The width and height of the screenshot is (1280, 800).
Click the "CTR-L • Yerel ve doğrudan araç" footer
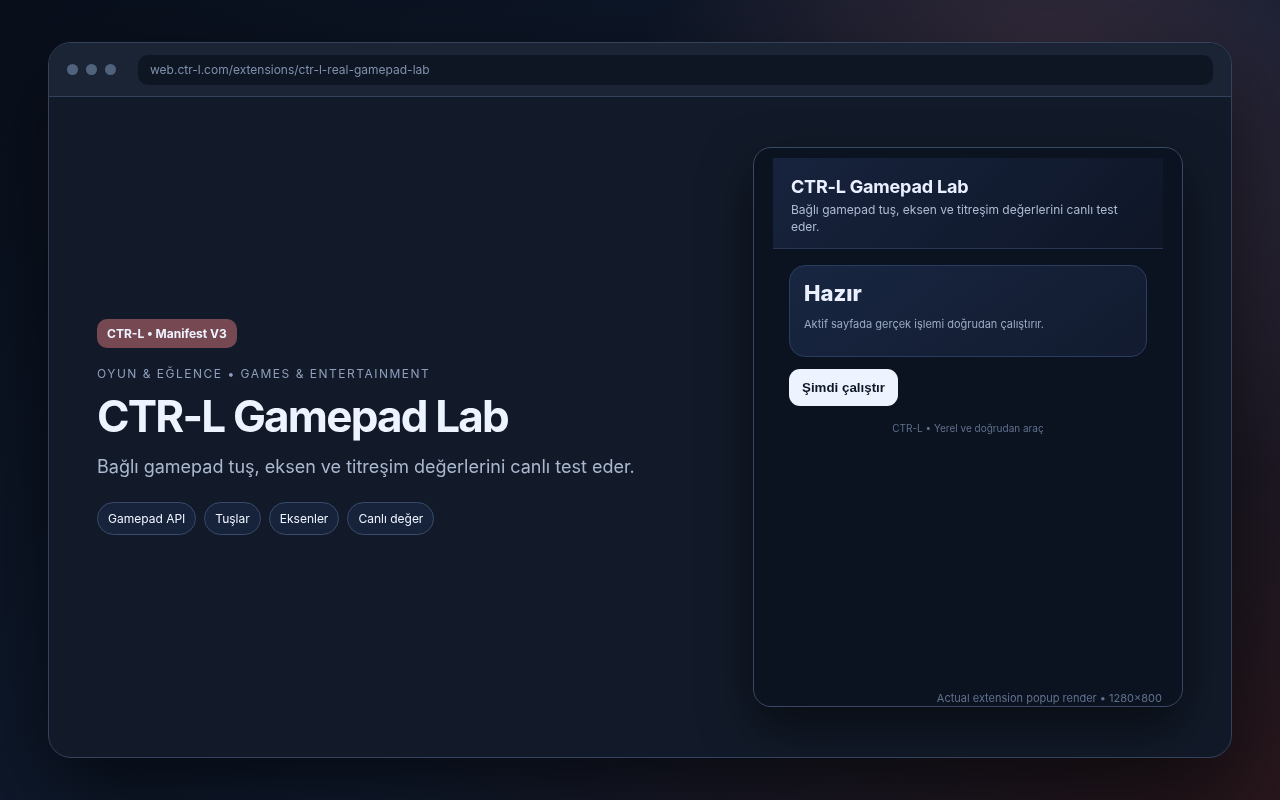[968, 428]
